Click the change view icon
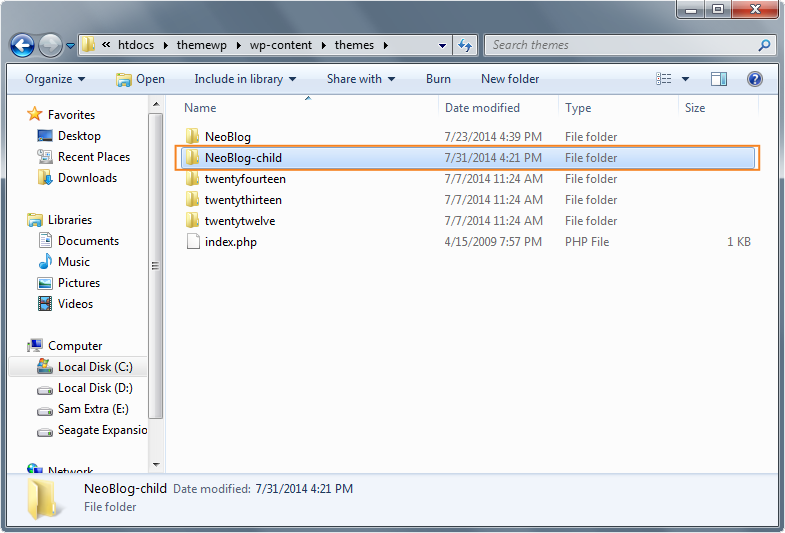Screen dimensions: 785x533 click(x=664, y=79)
